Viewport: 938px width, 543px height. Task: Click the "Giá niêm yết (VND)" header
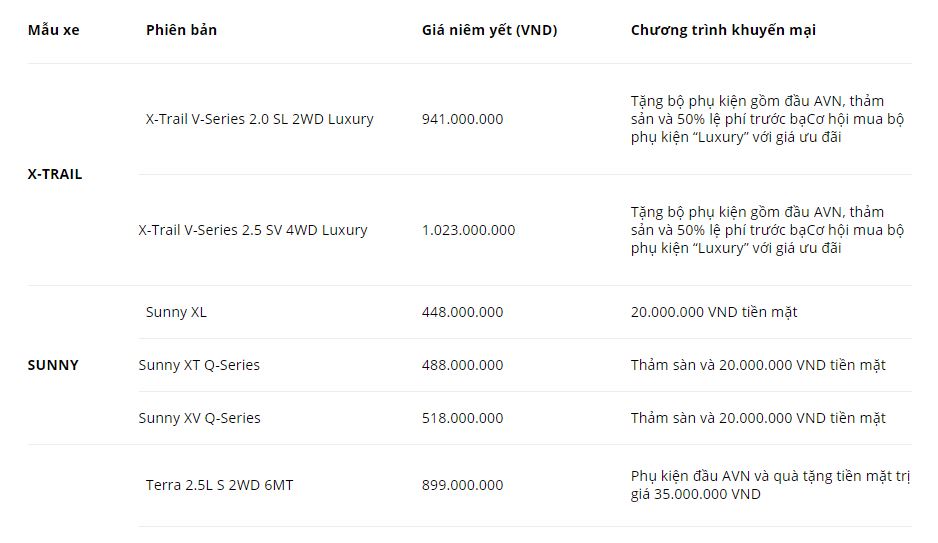click(489, 30)
